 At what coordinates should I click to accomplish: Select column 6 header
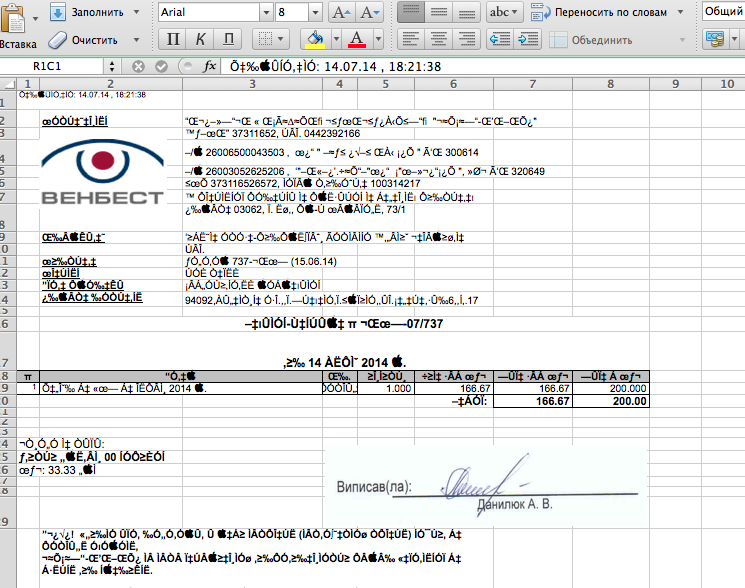coord(454,84)
